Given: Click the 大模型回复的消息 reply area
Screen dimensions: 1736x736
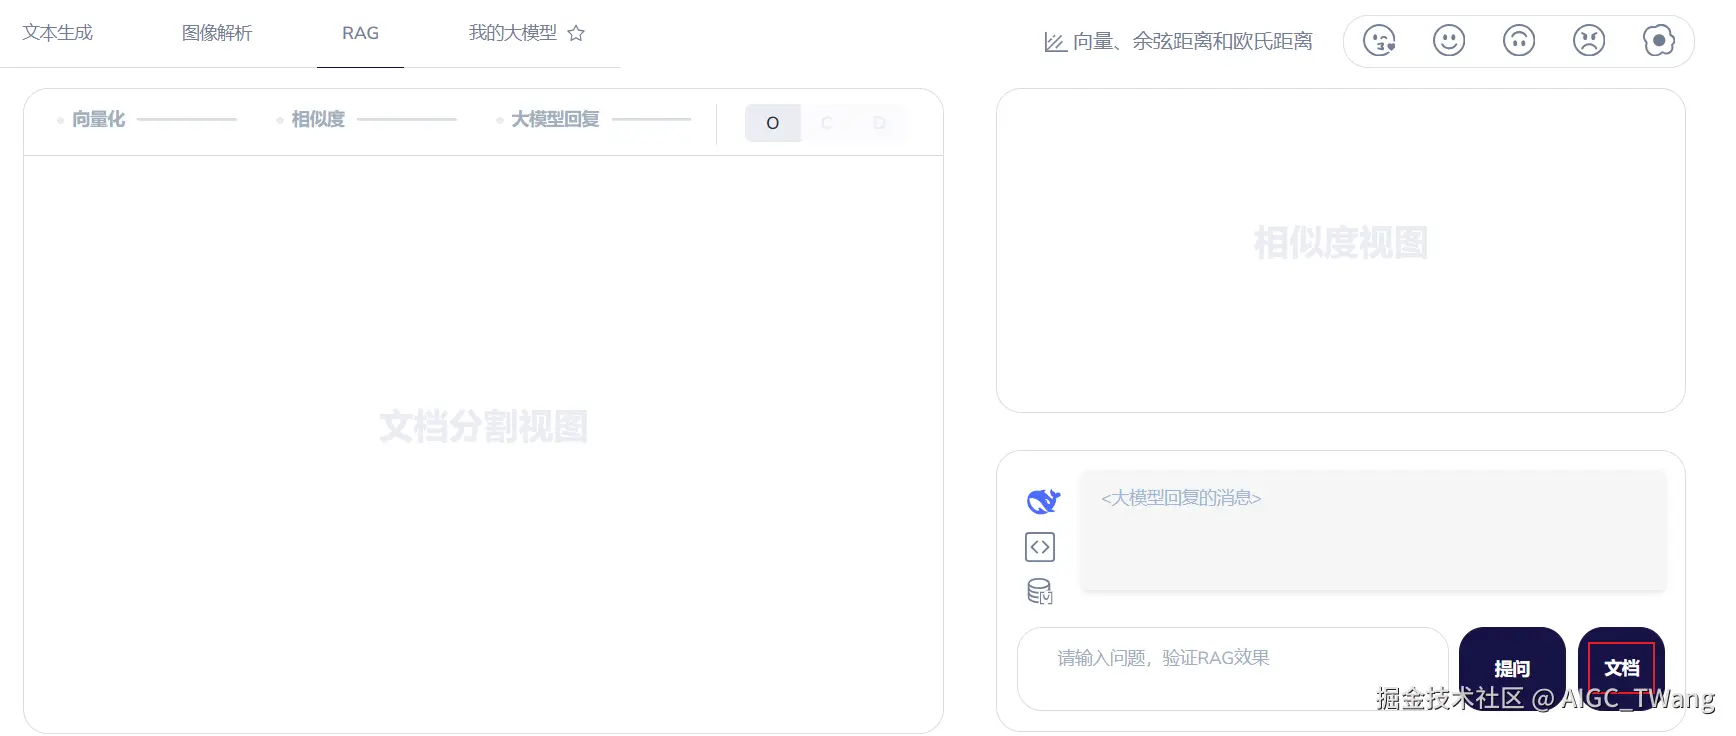Looking at the screenshot, I should [1374, 530].
